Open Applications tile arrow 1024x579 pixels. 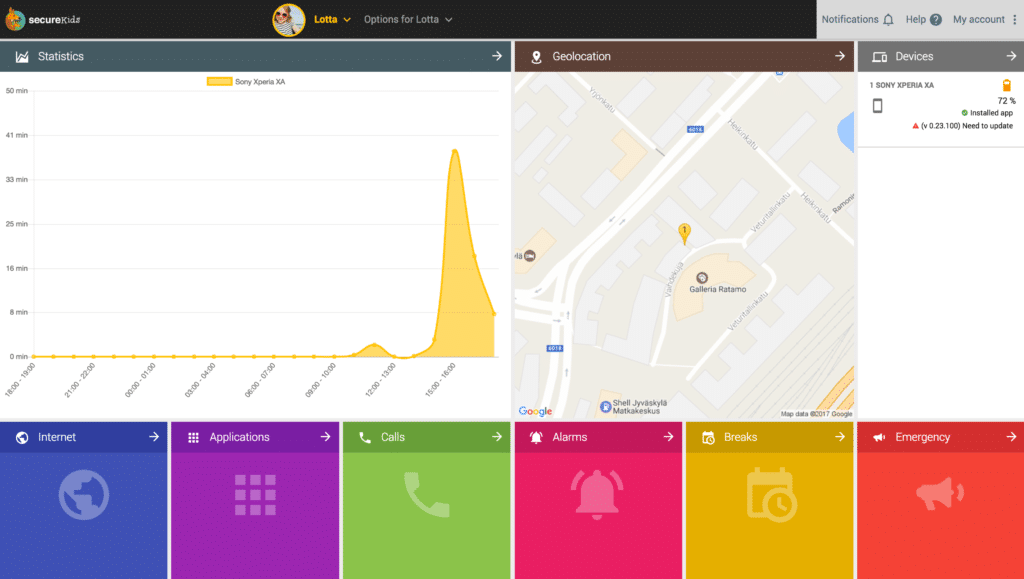coord(325,437)
